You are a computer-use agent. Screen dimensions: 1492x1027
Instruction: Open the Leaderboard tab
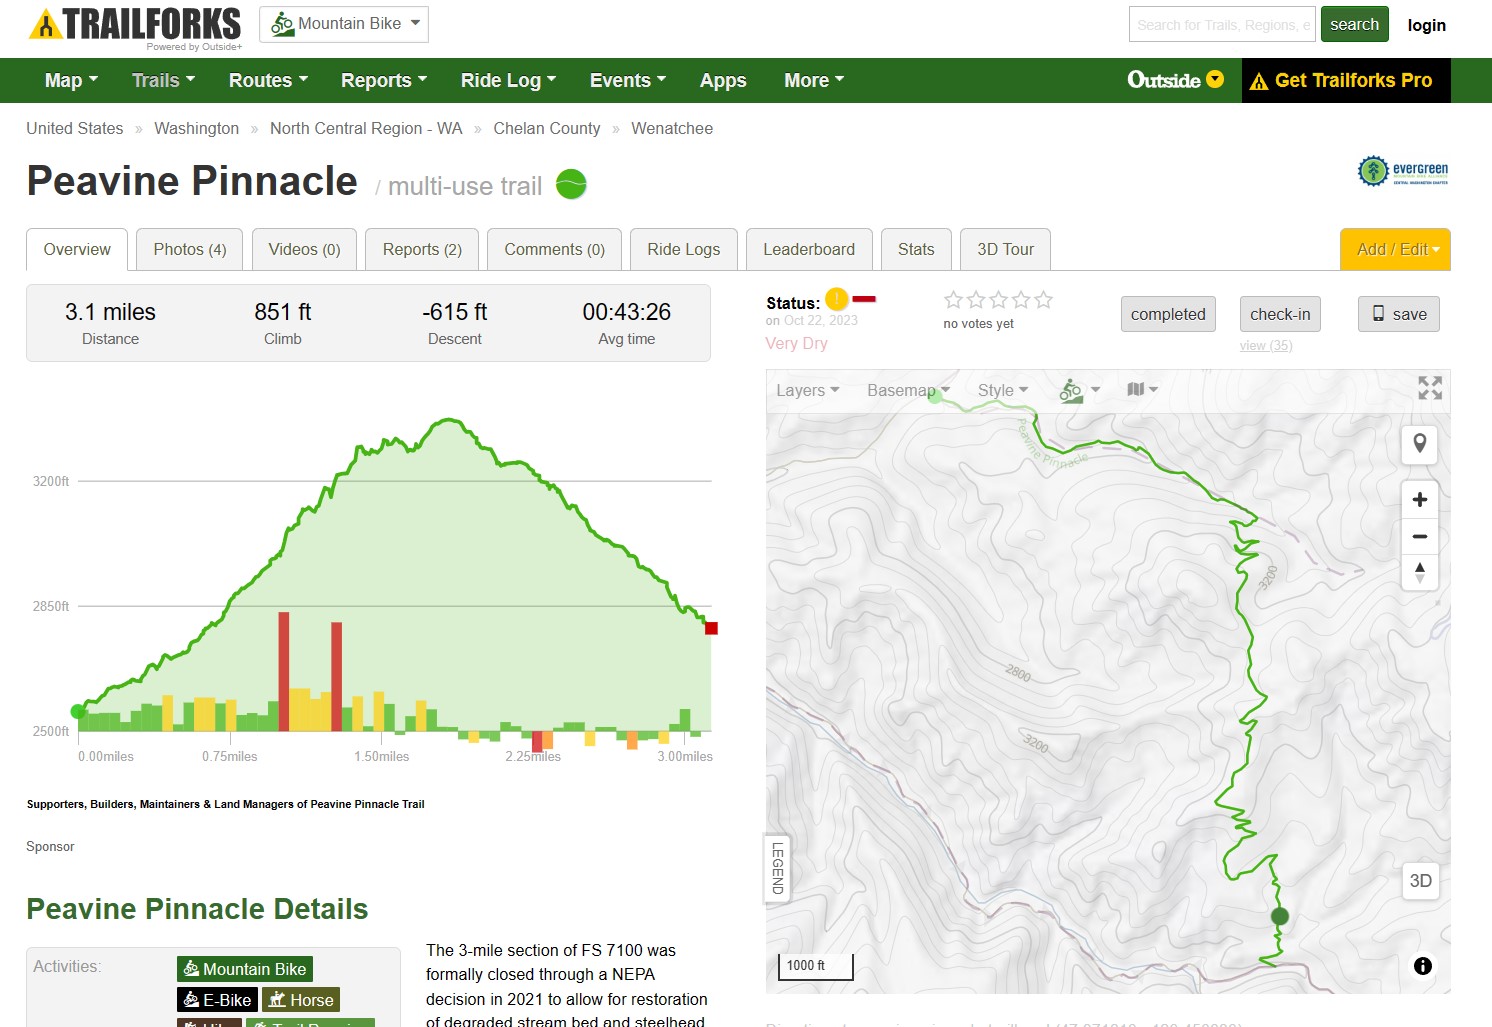click(x=809, y=249)
